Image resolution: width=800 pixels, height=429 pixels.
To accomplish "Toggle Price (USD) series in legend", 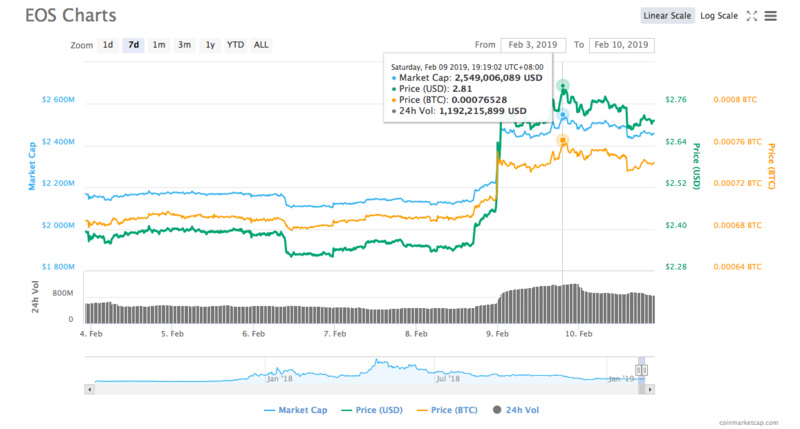I will coord(372,410).
